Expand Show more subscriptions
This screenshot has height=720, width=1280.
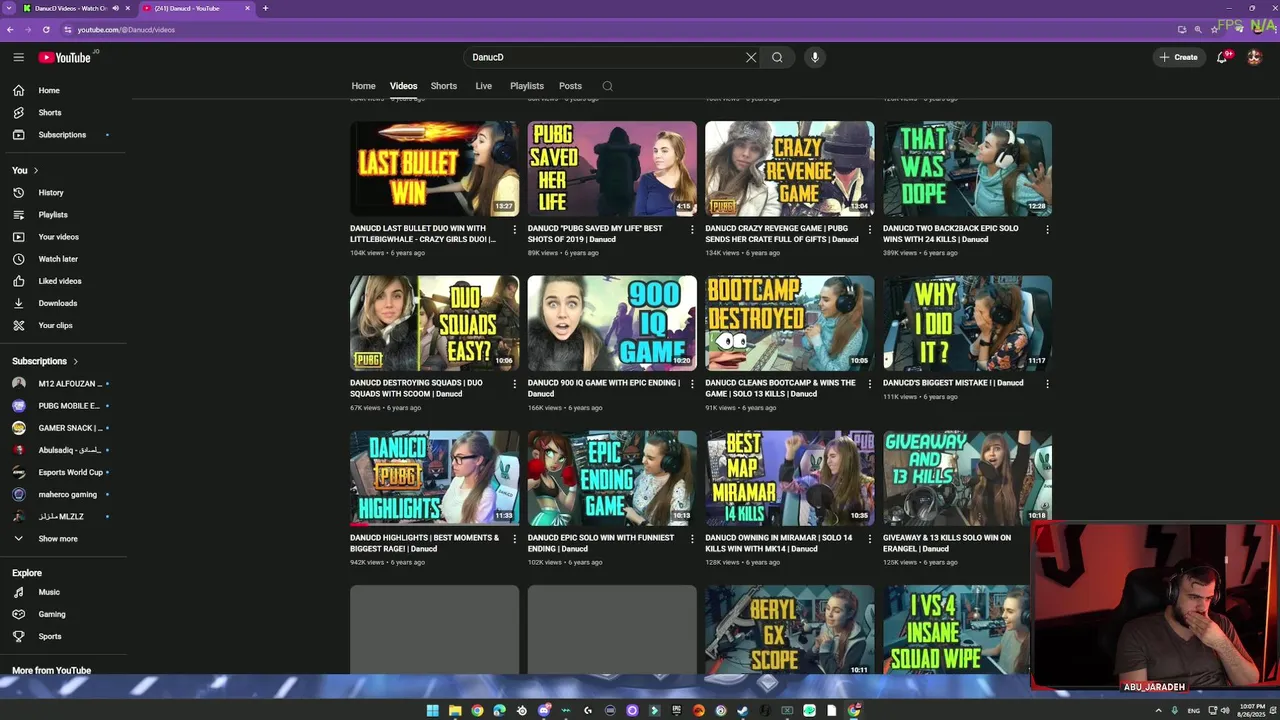point(66,538)
